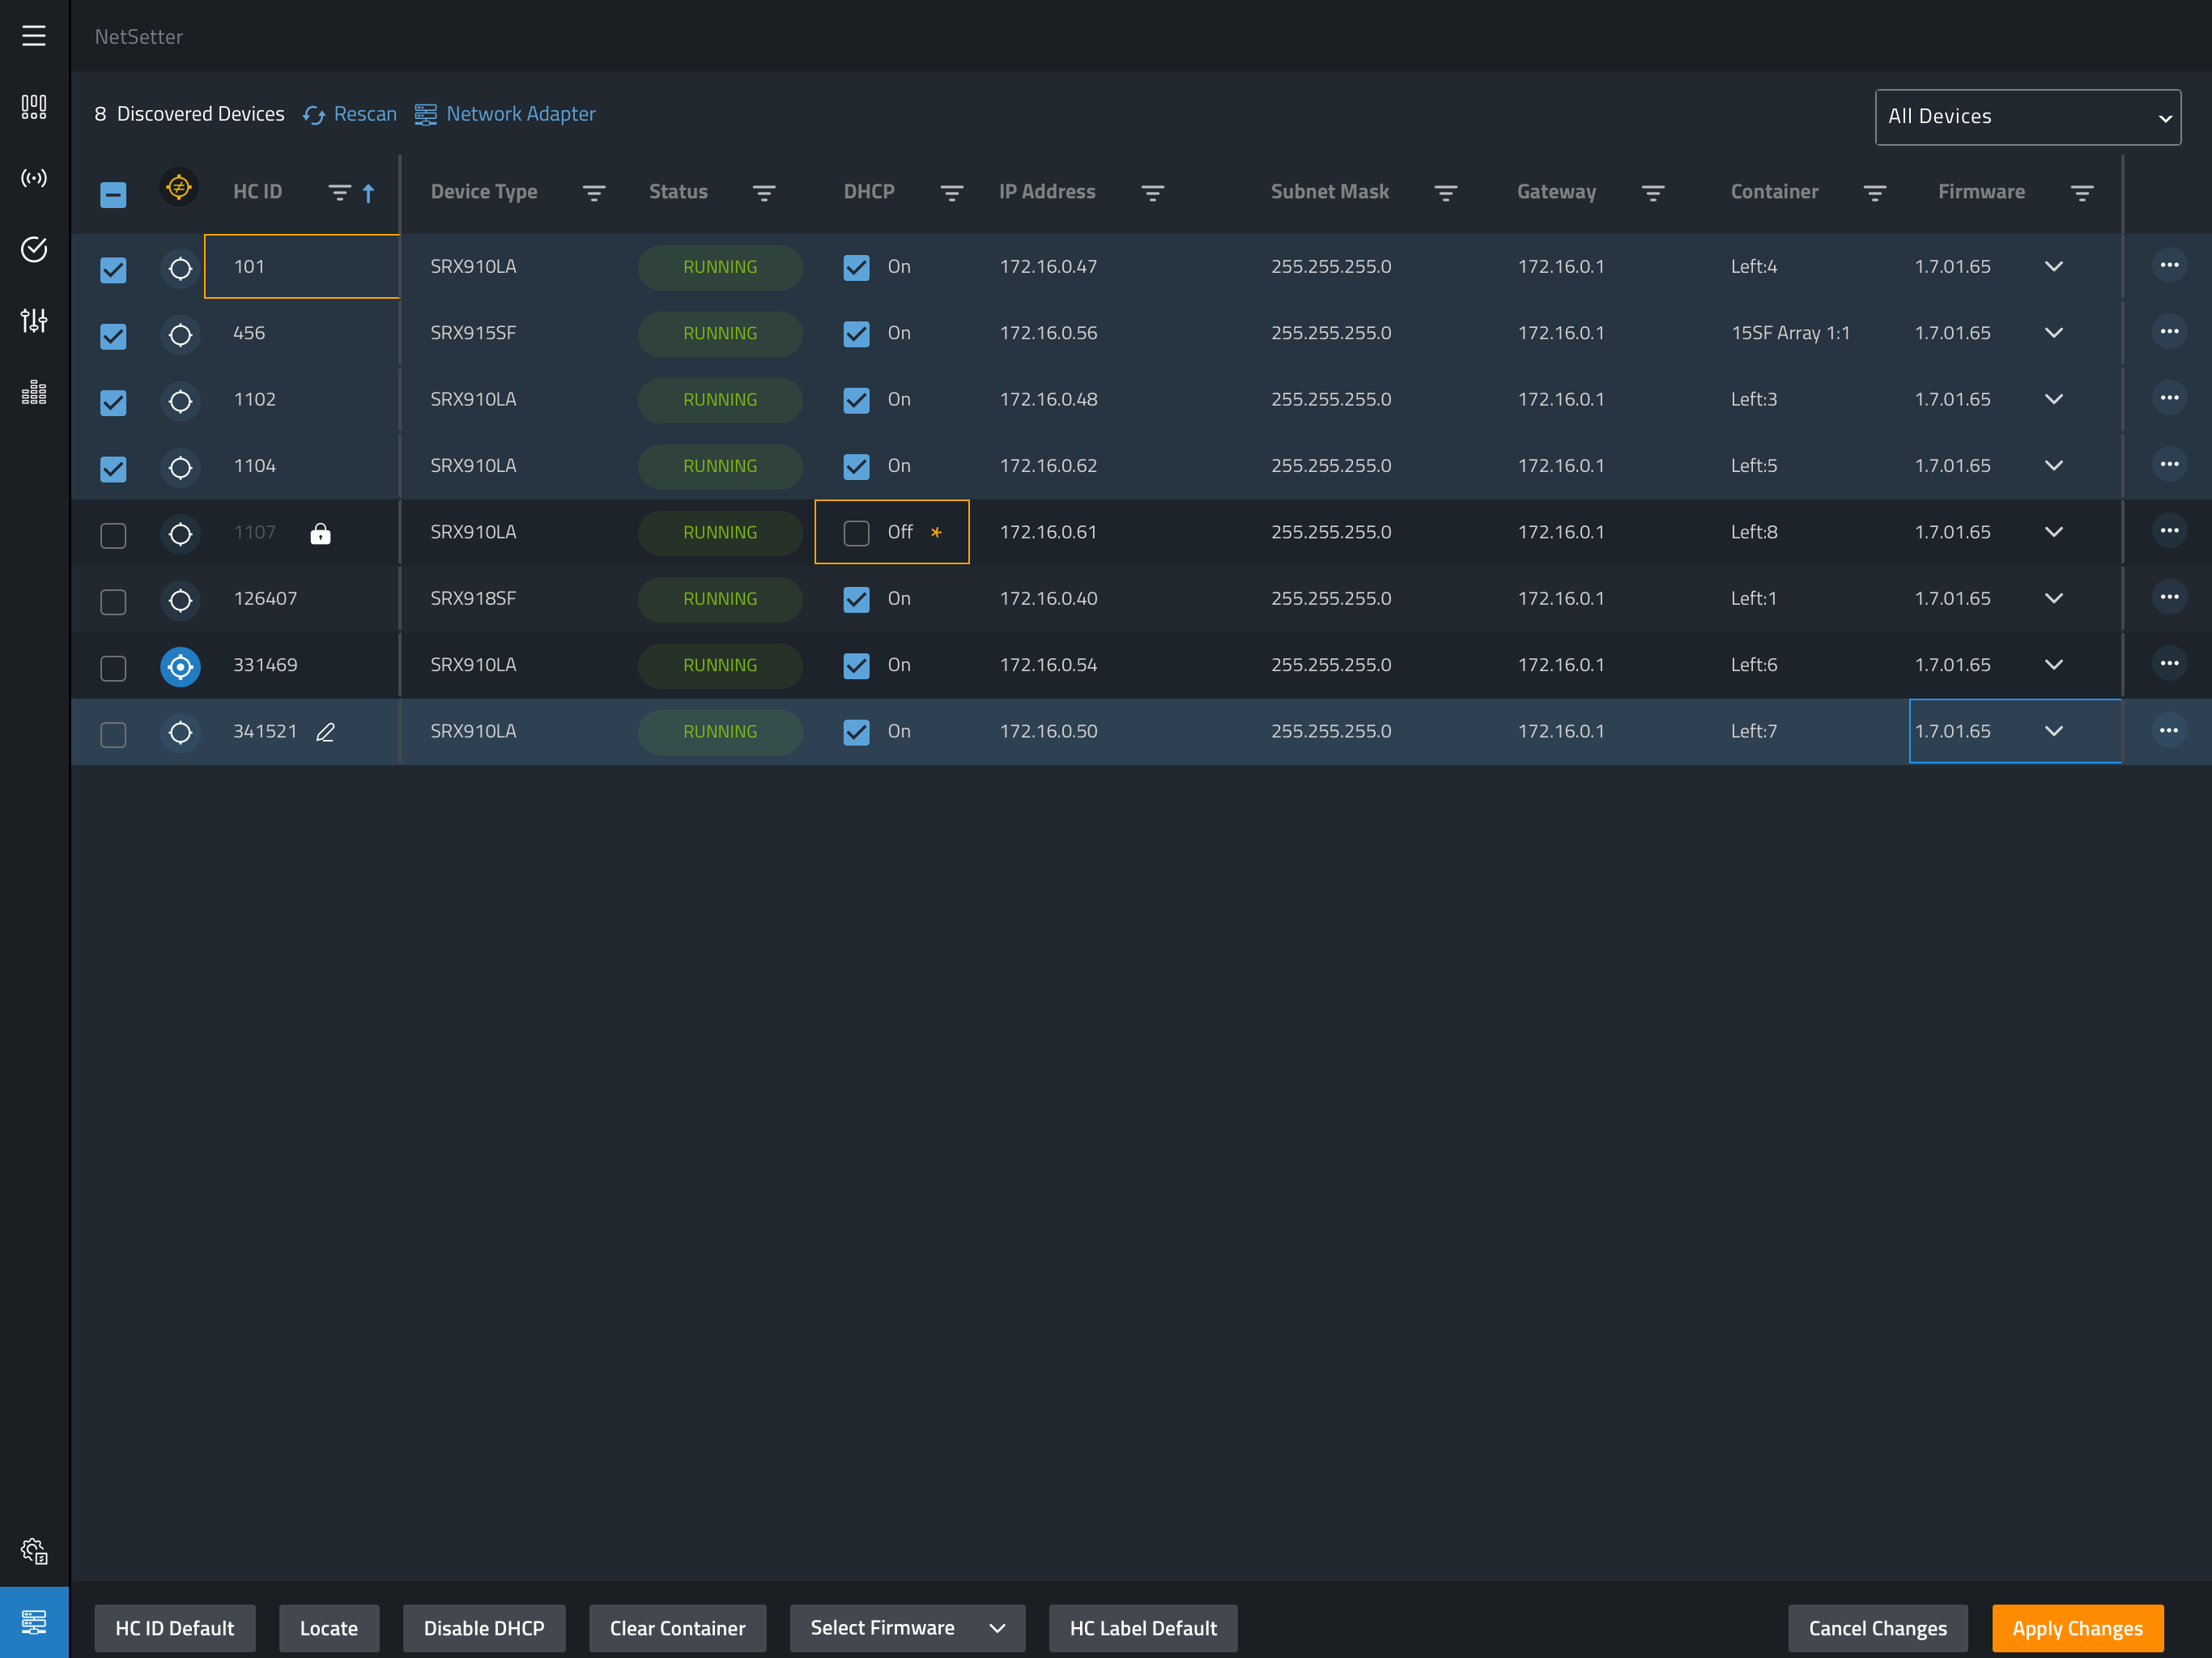Filter the HC ID column

[340, 193]
